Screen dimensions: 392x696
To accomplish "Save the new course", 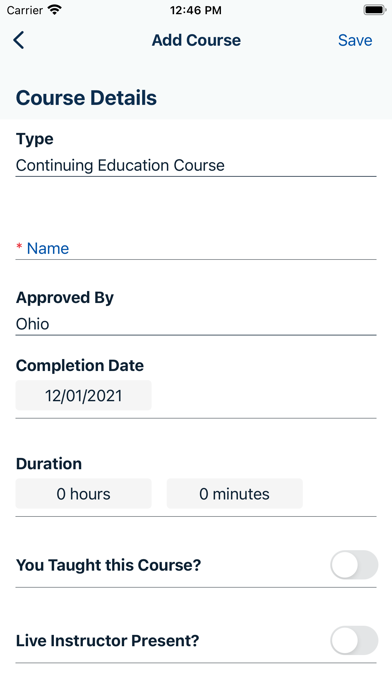I will [355, 40].
